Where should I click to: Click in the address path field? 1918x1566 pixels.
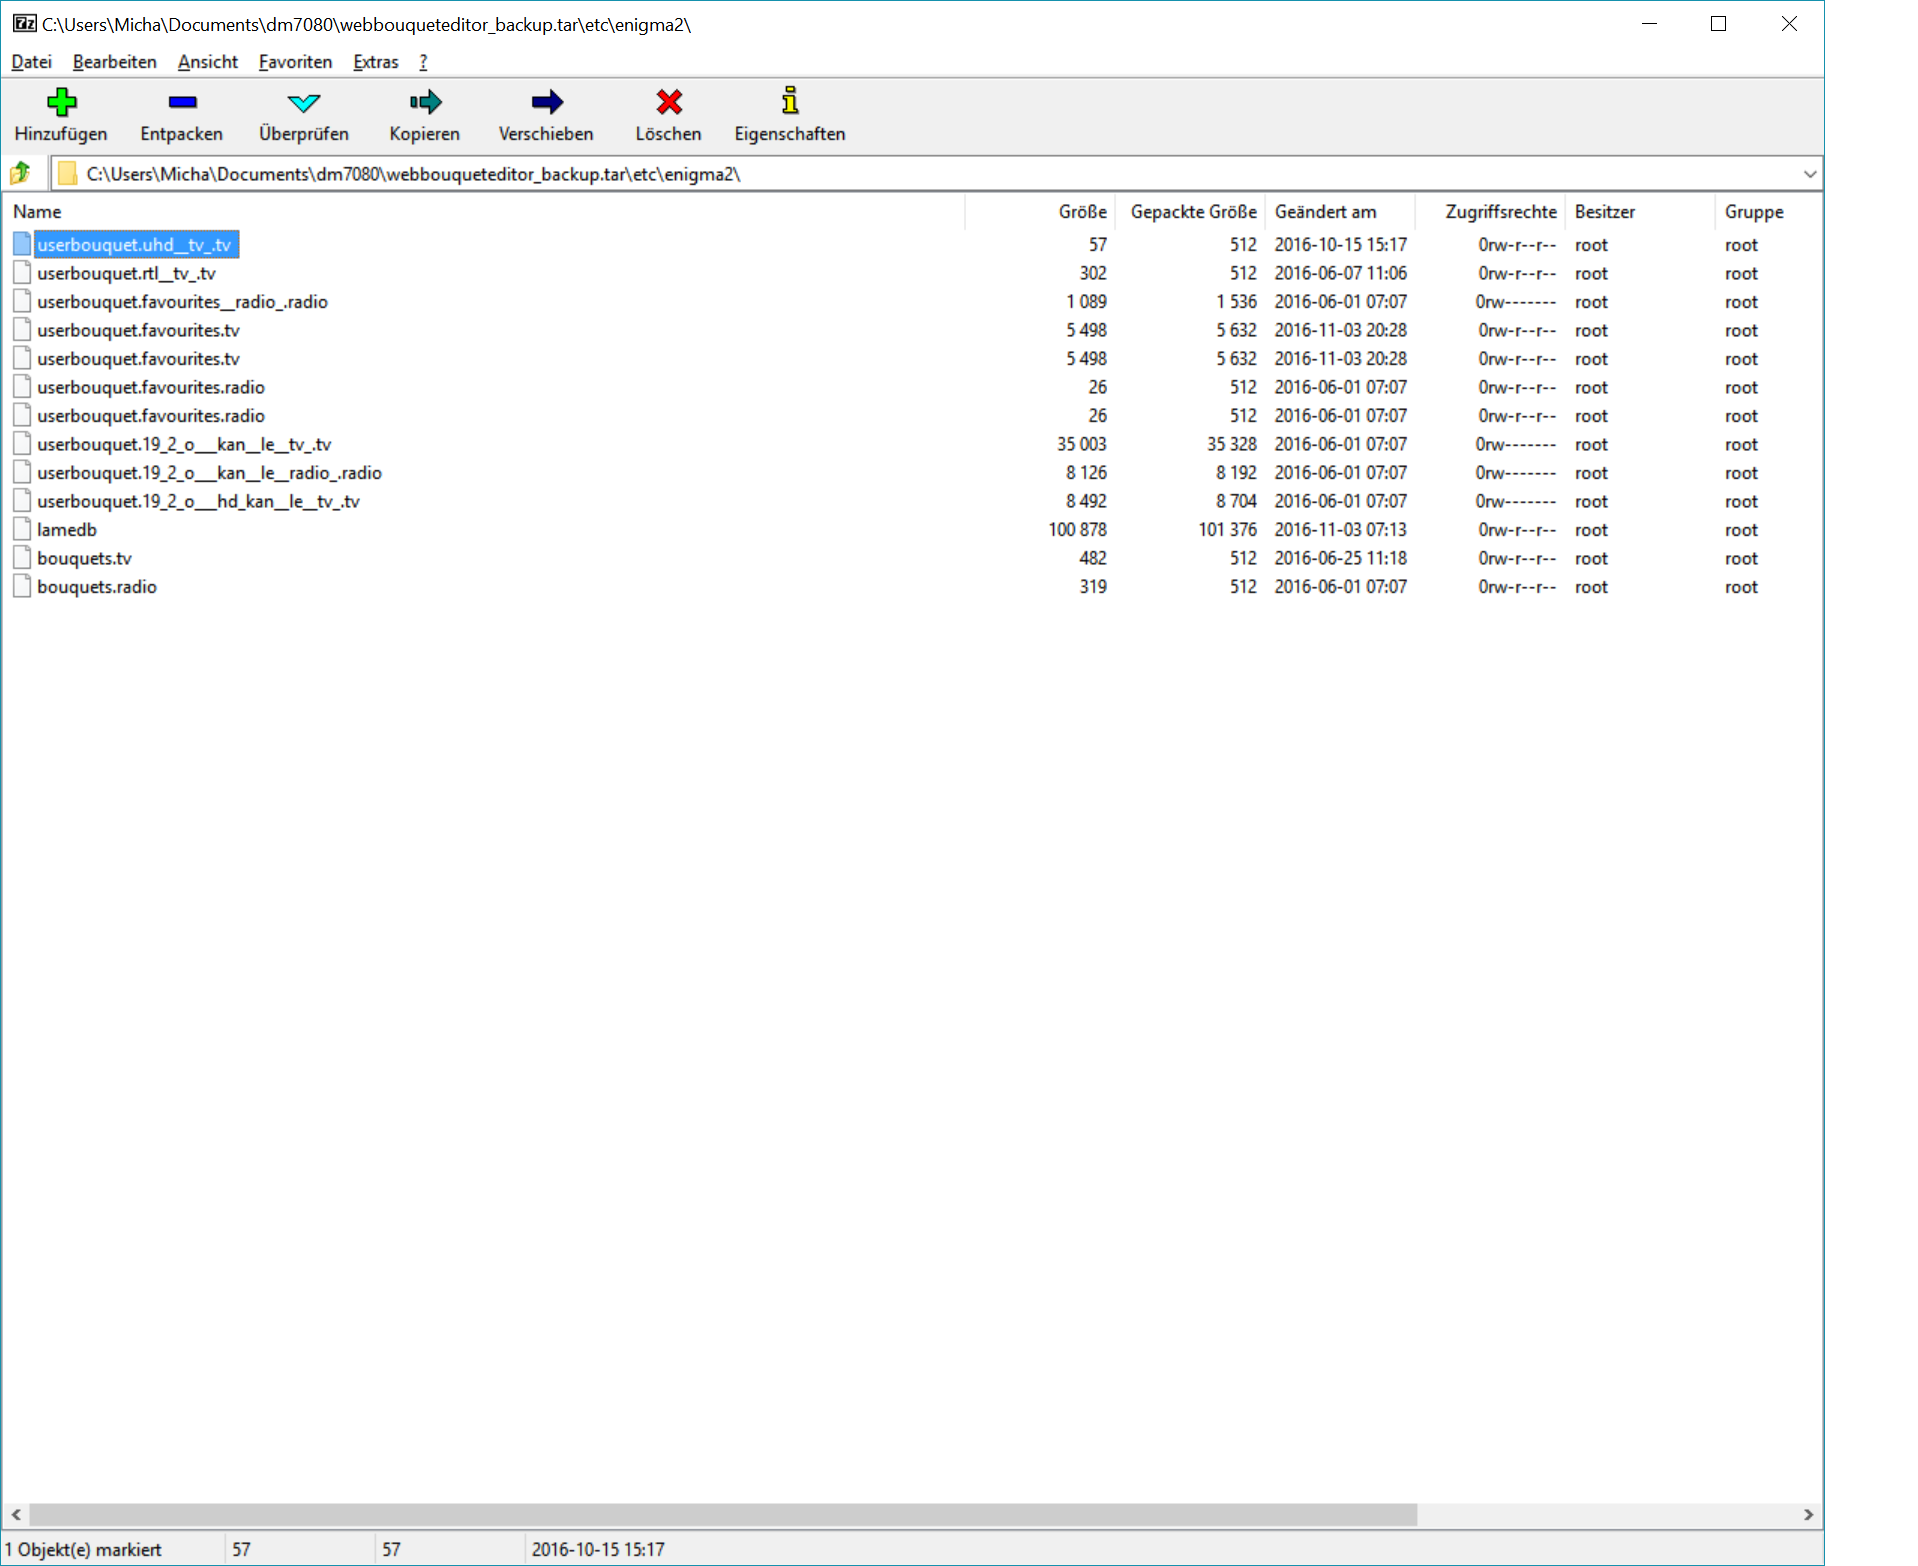click(x=900, y=174)
